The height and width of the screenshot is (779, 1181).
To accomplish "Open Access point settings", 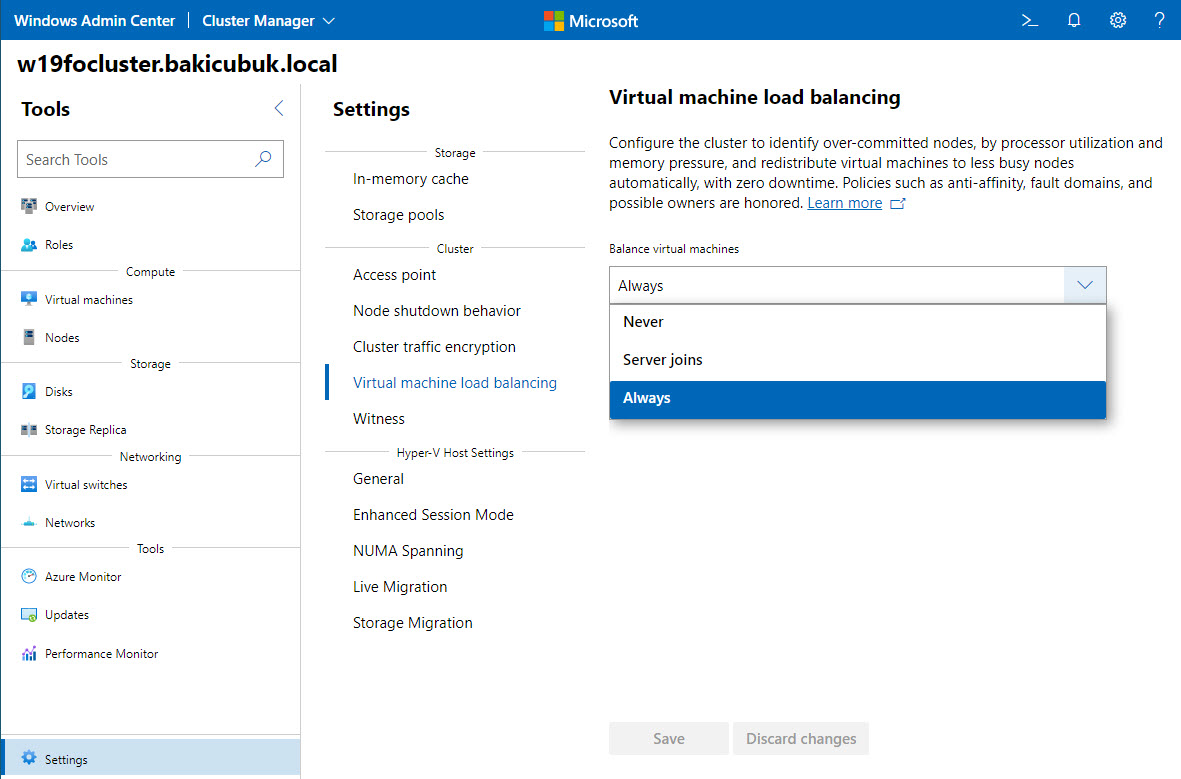I will click(395, 275).
